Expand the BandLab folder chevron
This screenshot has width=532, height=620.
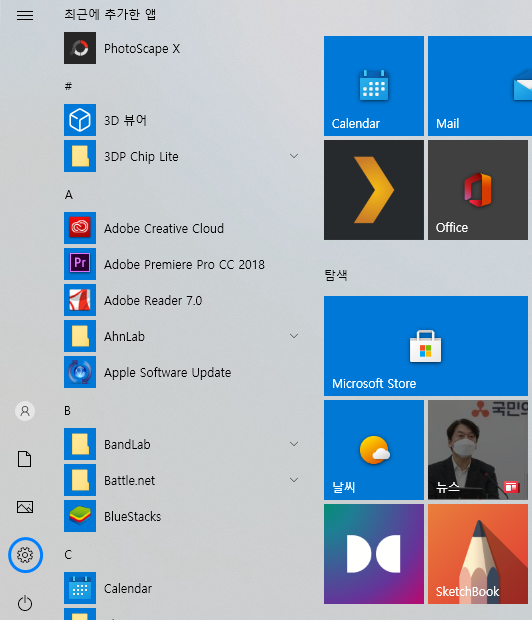(x=294, y=444)
